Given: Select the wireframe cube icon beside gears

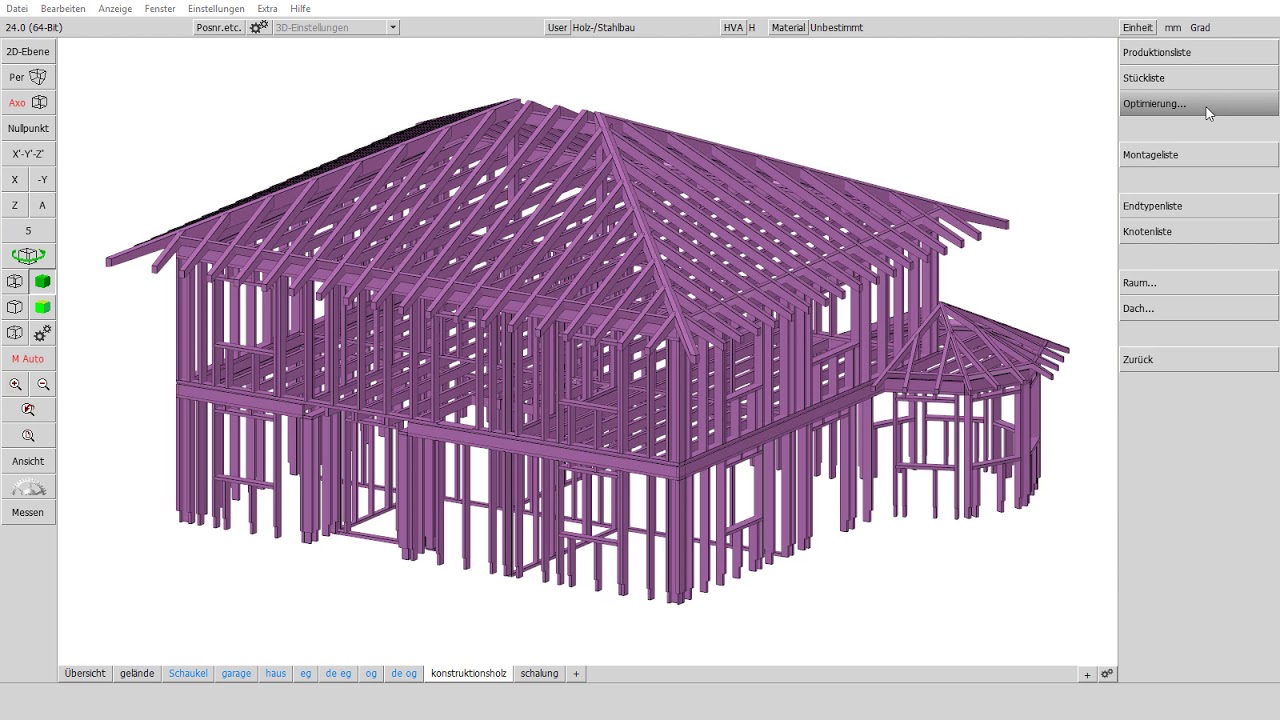Looking at the screenshot, I should point(15,333).
